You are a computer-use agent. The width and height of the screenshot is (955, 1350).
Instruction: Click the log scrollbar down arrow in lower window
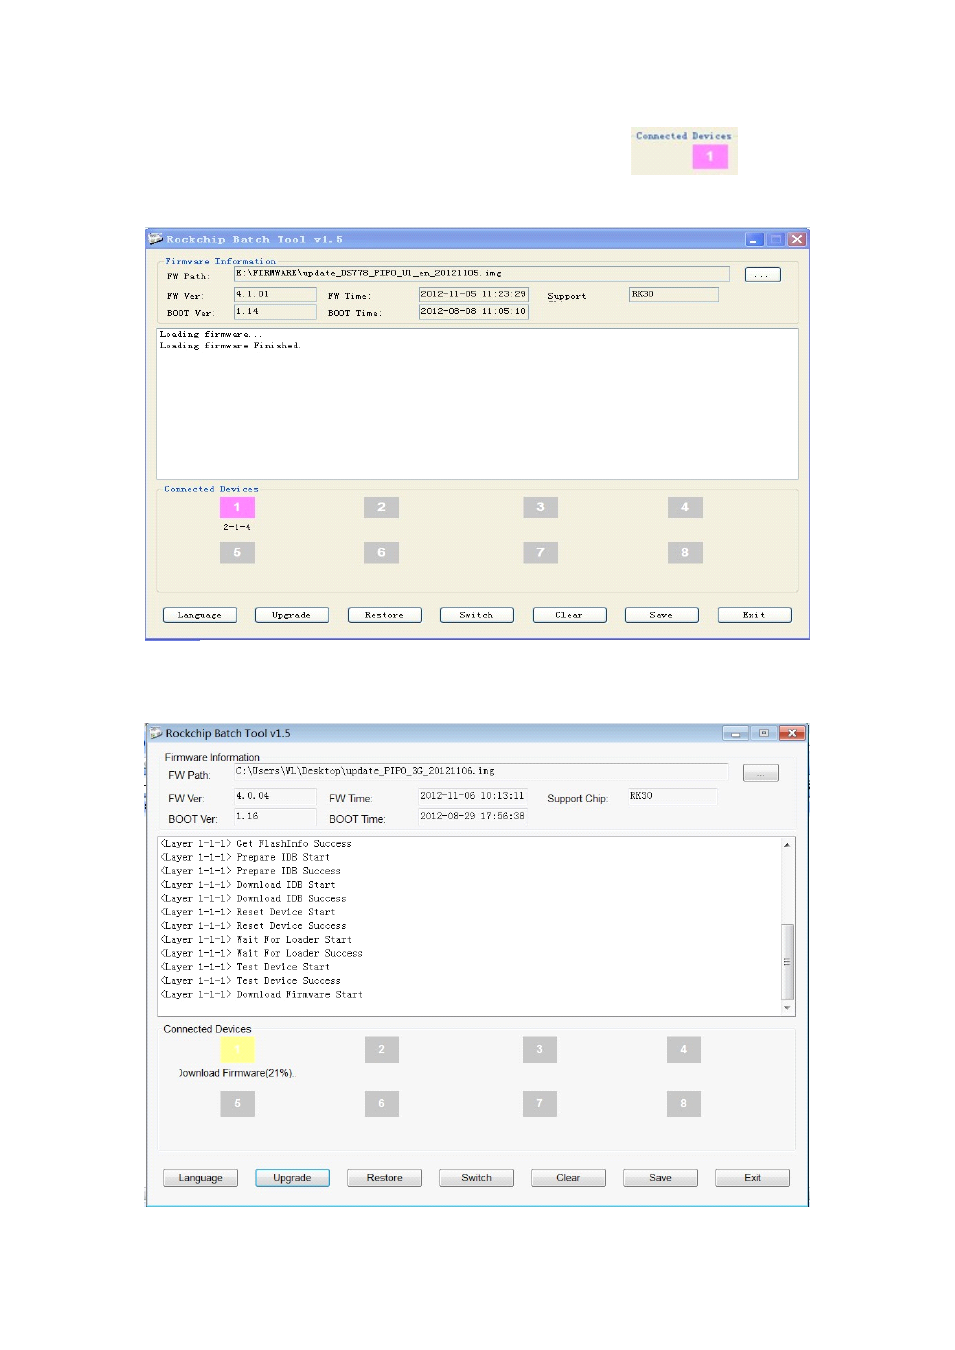coord(787,1008)
